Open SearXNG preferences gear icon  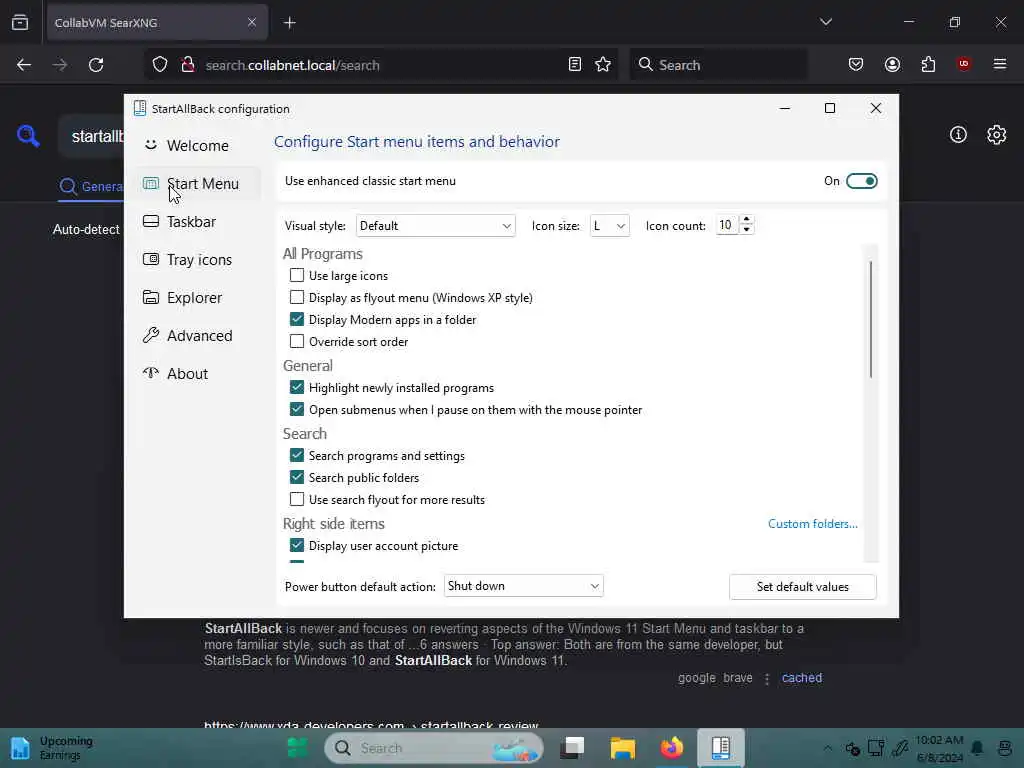pos(997,135)
